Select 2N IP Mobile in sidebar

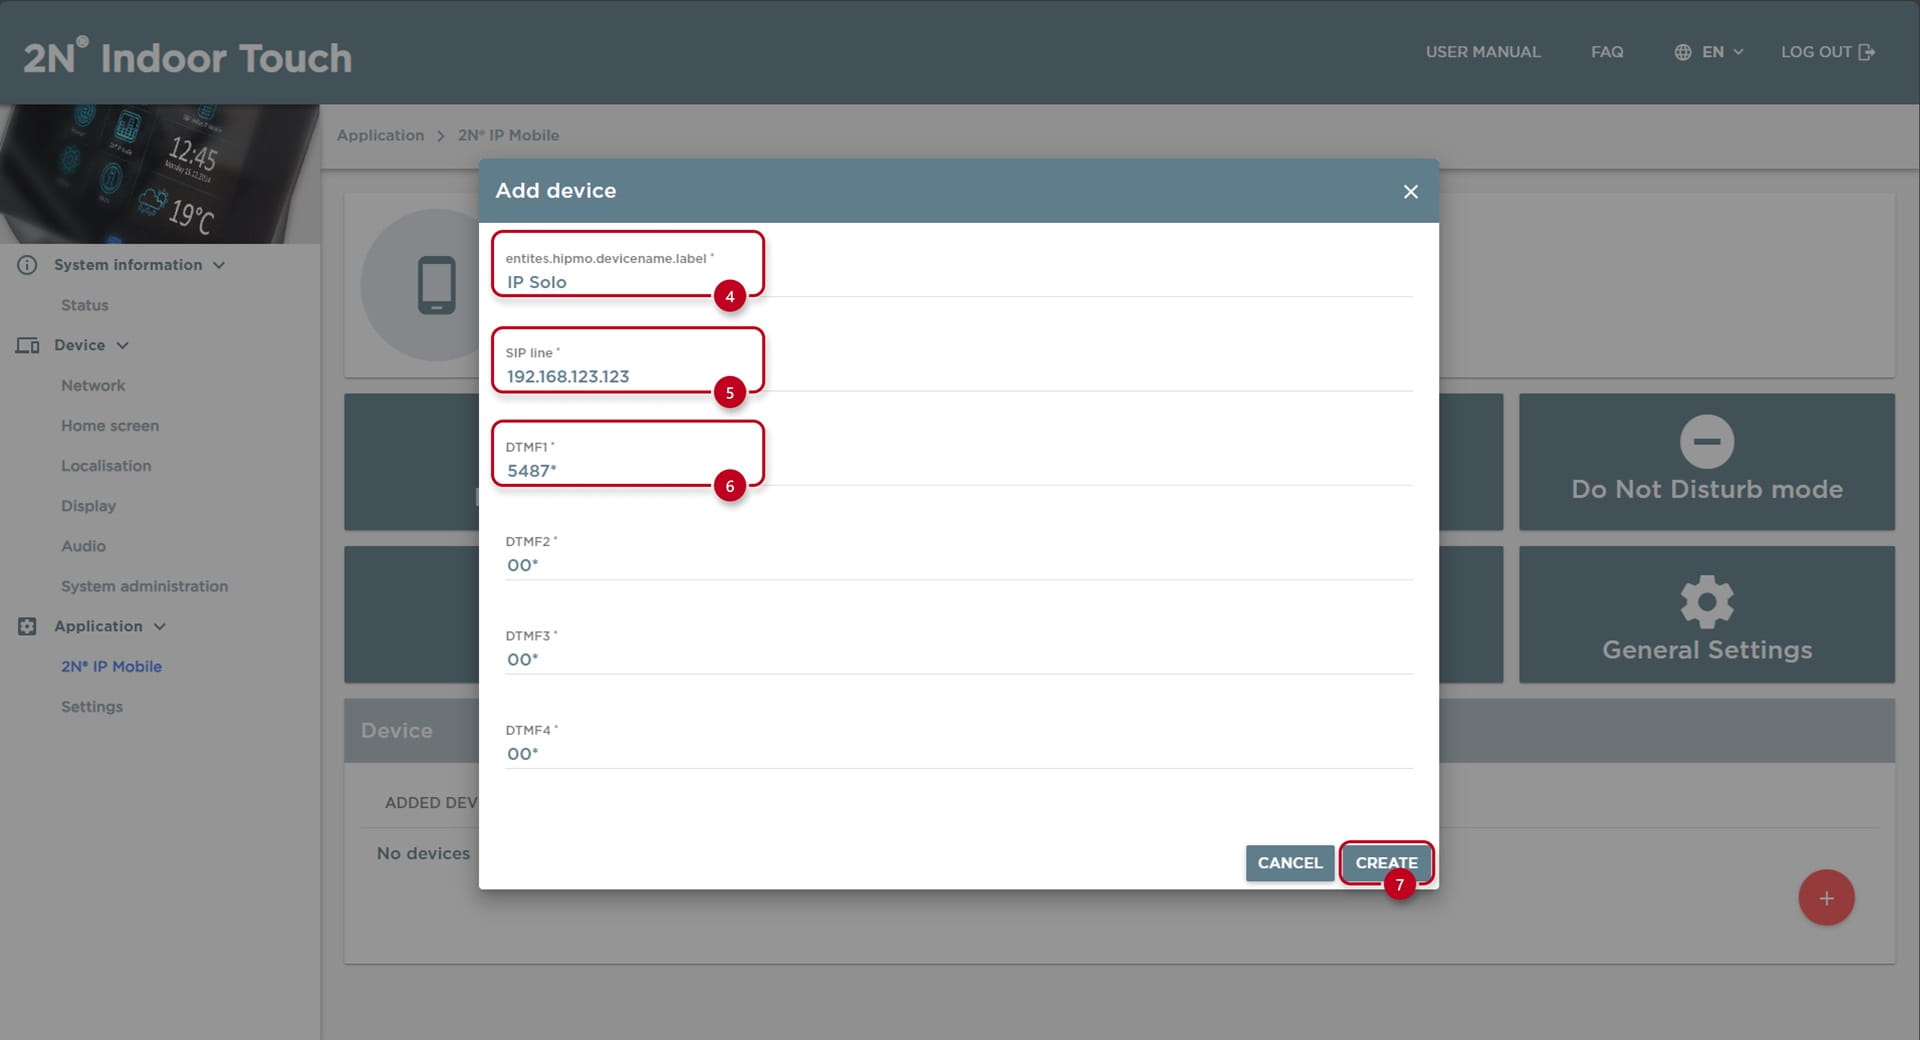click(x=111, y=666)
